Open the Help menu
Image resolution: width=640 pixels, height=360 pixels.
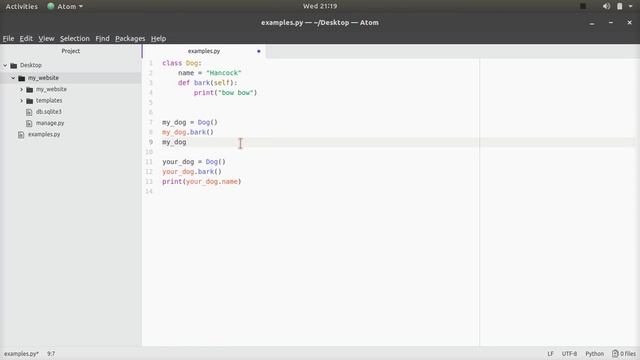[x=158, y=38]
